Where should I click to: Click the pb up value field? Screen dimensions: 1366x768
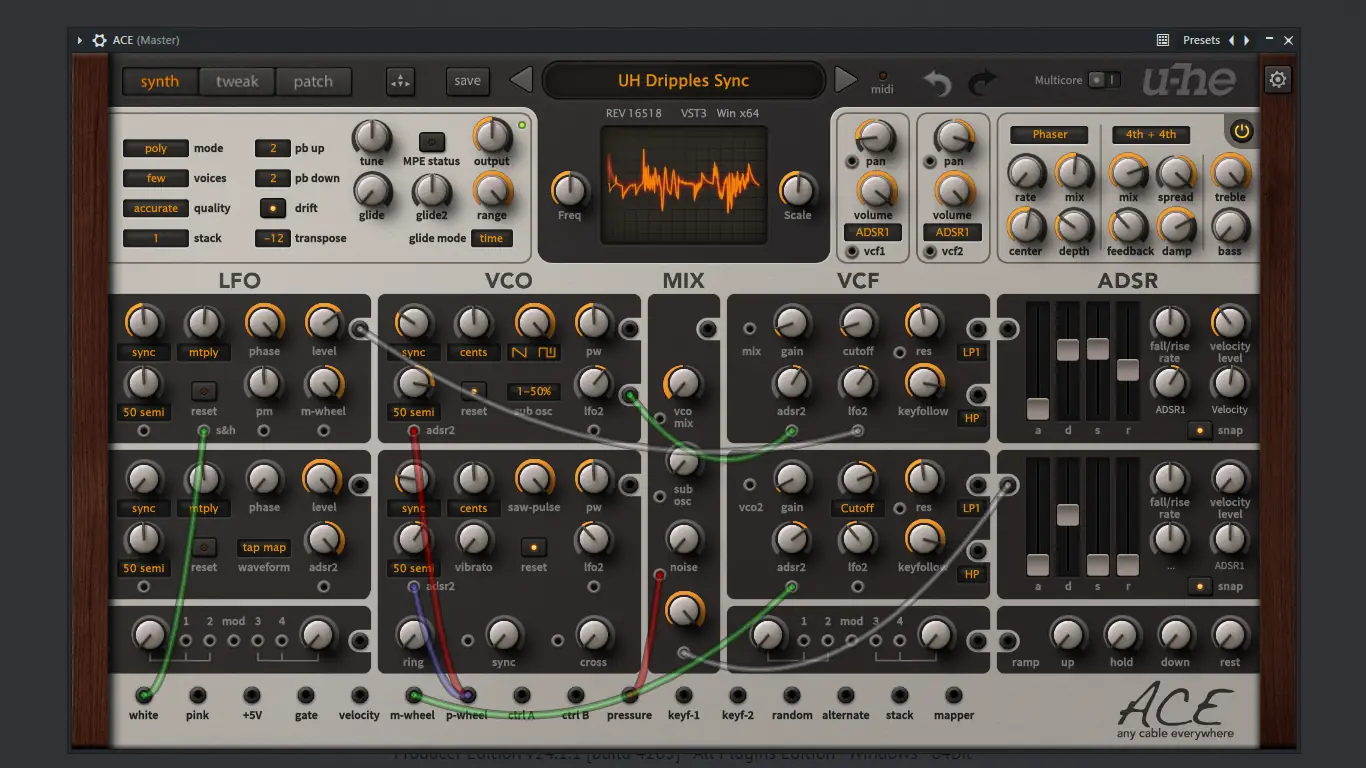click(272, 148)
